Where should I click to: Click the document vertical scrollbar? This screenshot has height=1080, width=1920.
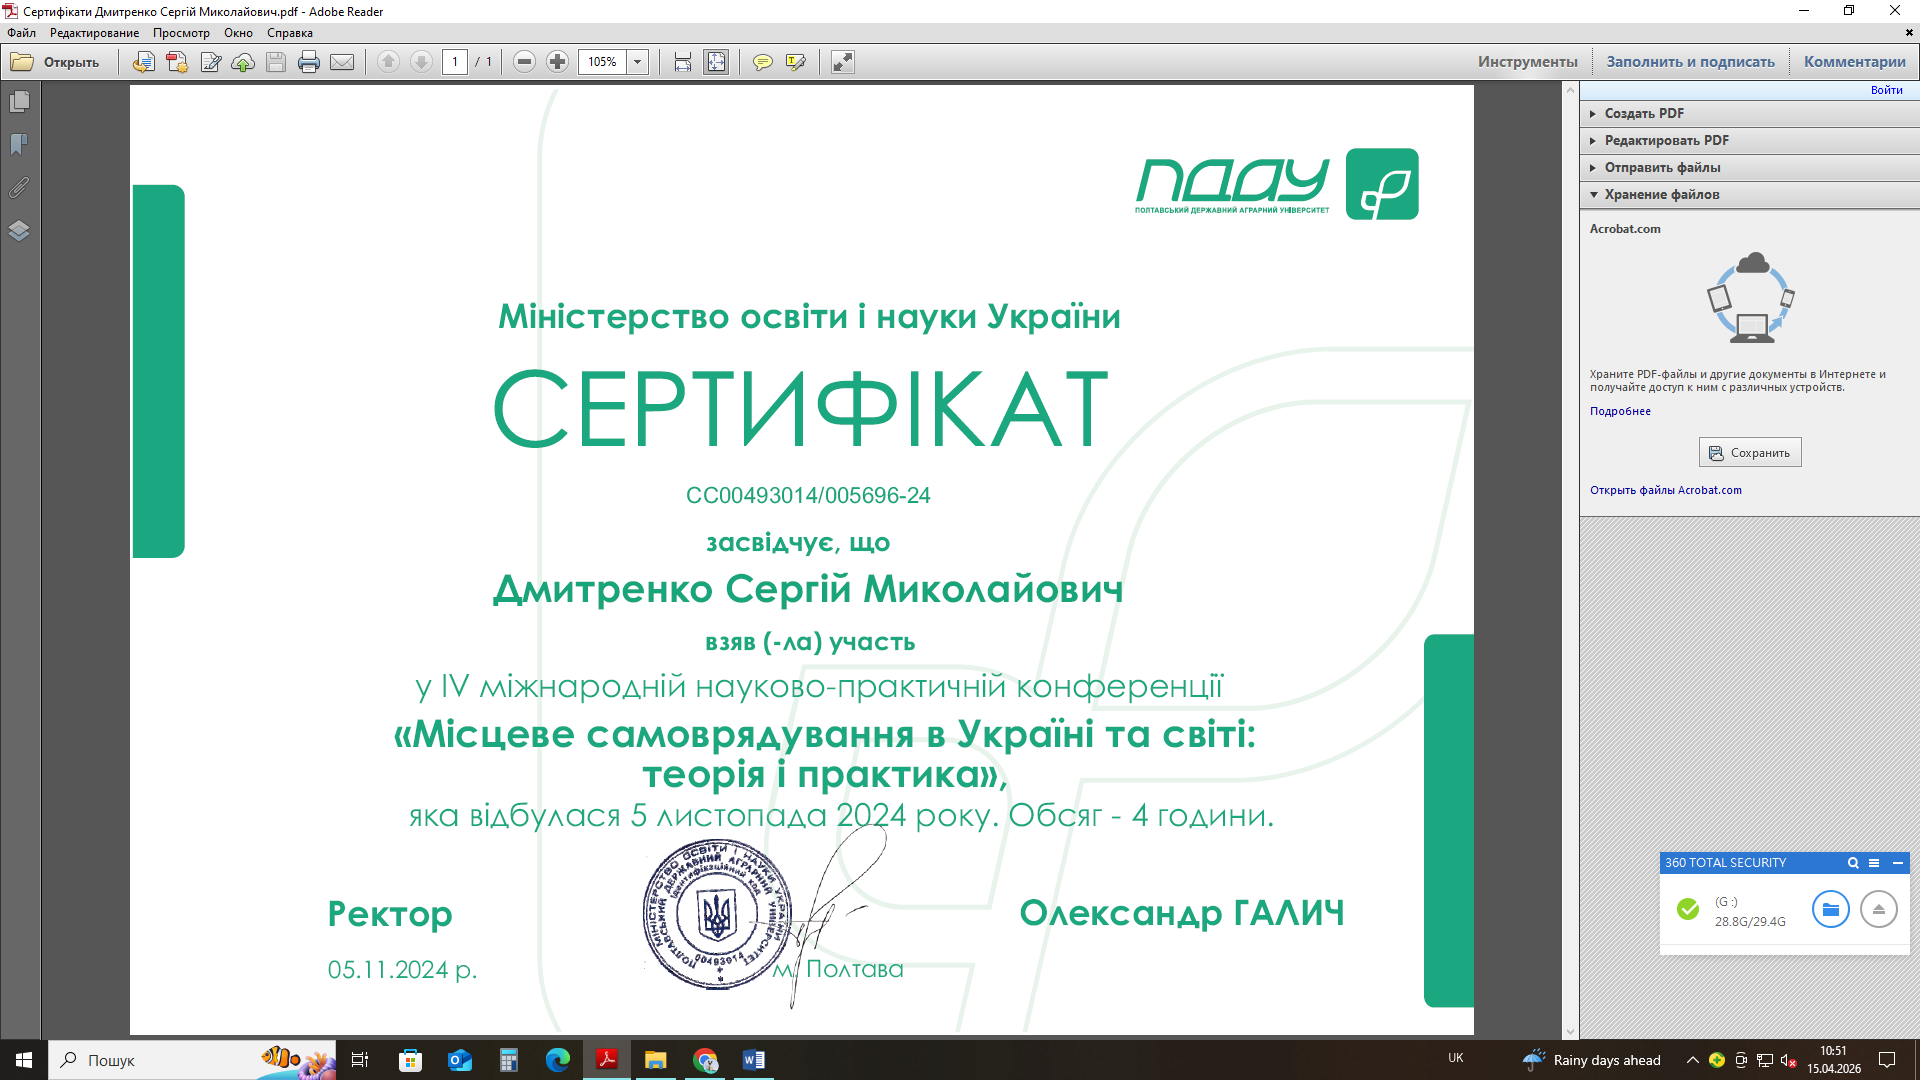(1570, 560)
